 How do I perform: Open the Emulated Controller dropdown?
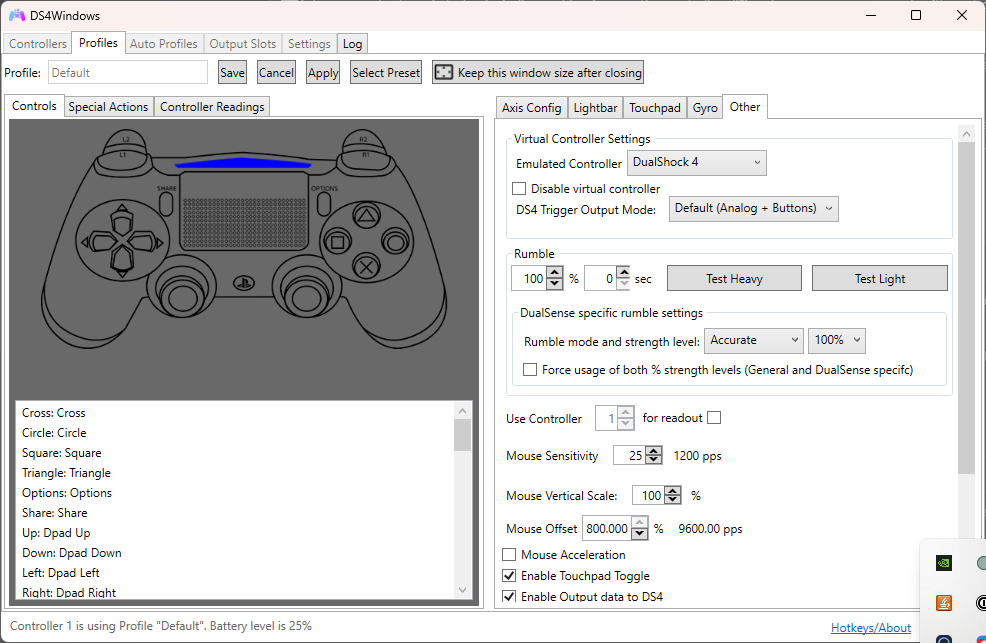tap(697, 162)
